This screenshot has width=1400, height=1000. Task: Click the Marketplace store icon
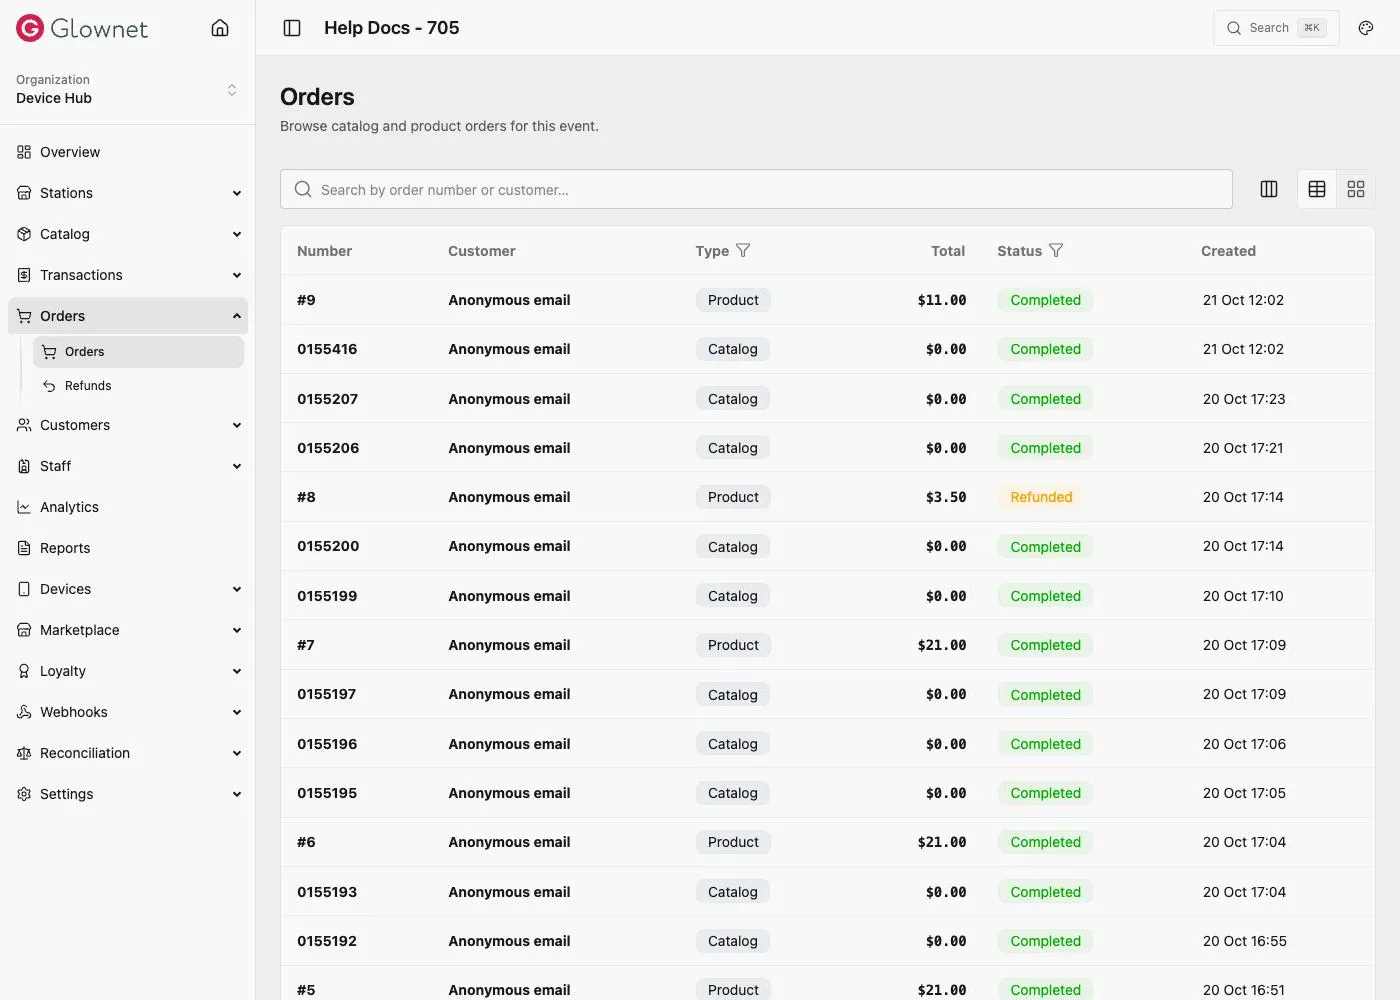(24, 630)
